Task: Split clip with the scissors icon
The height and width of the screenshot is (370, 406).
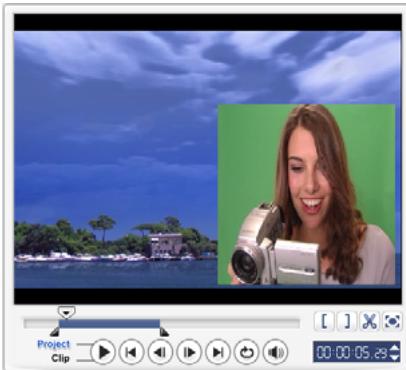Action: coord(370,321)
